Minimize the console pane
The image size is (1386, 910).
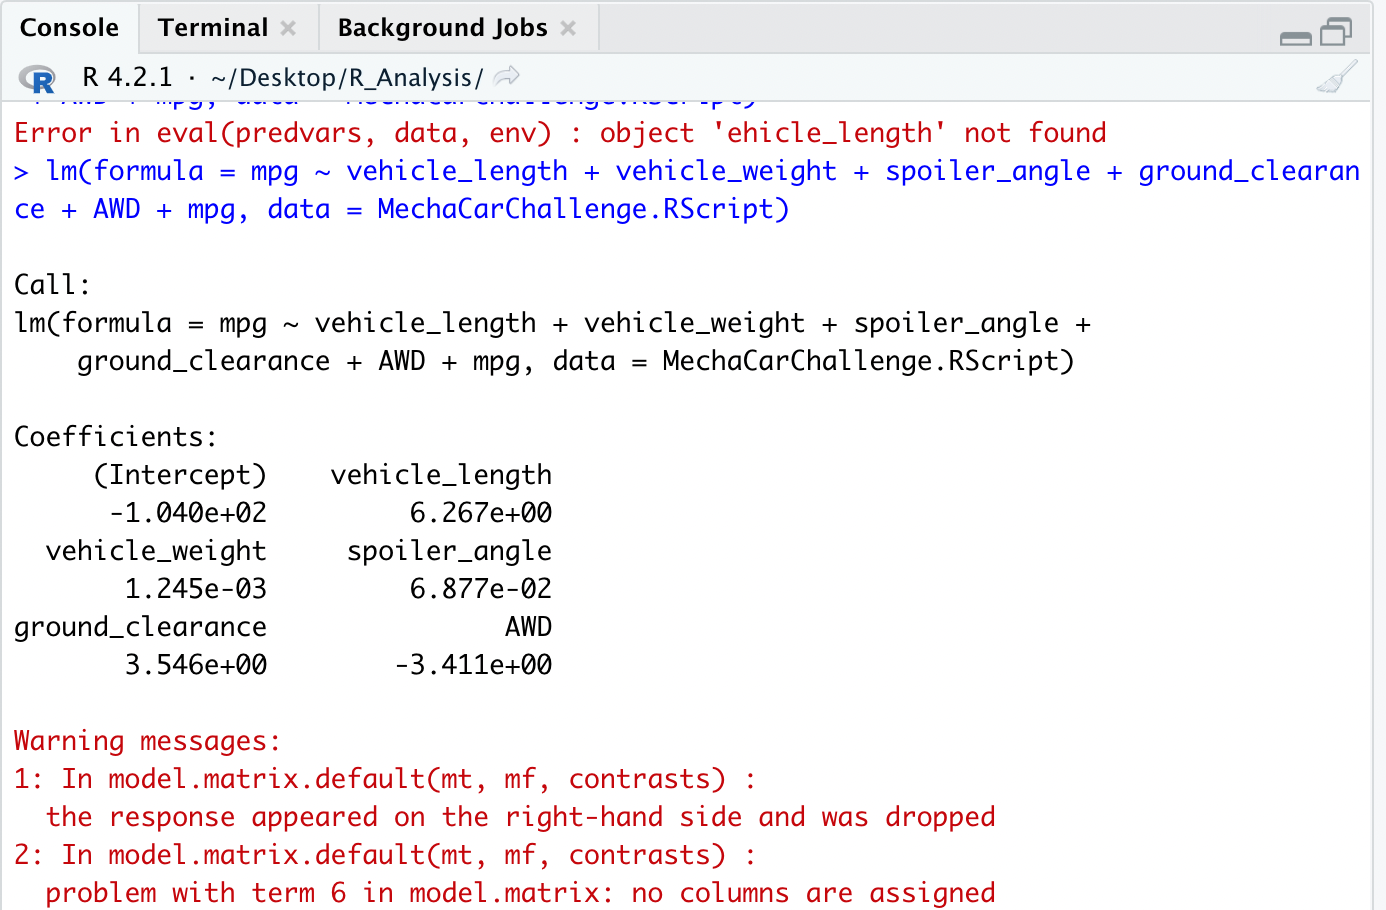click(x=1295, y=38)
